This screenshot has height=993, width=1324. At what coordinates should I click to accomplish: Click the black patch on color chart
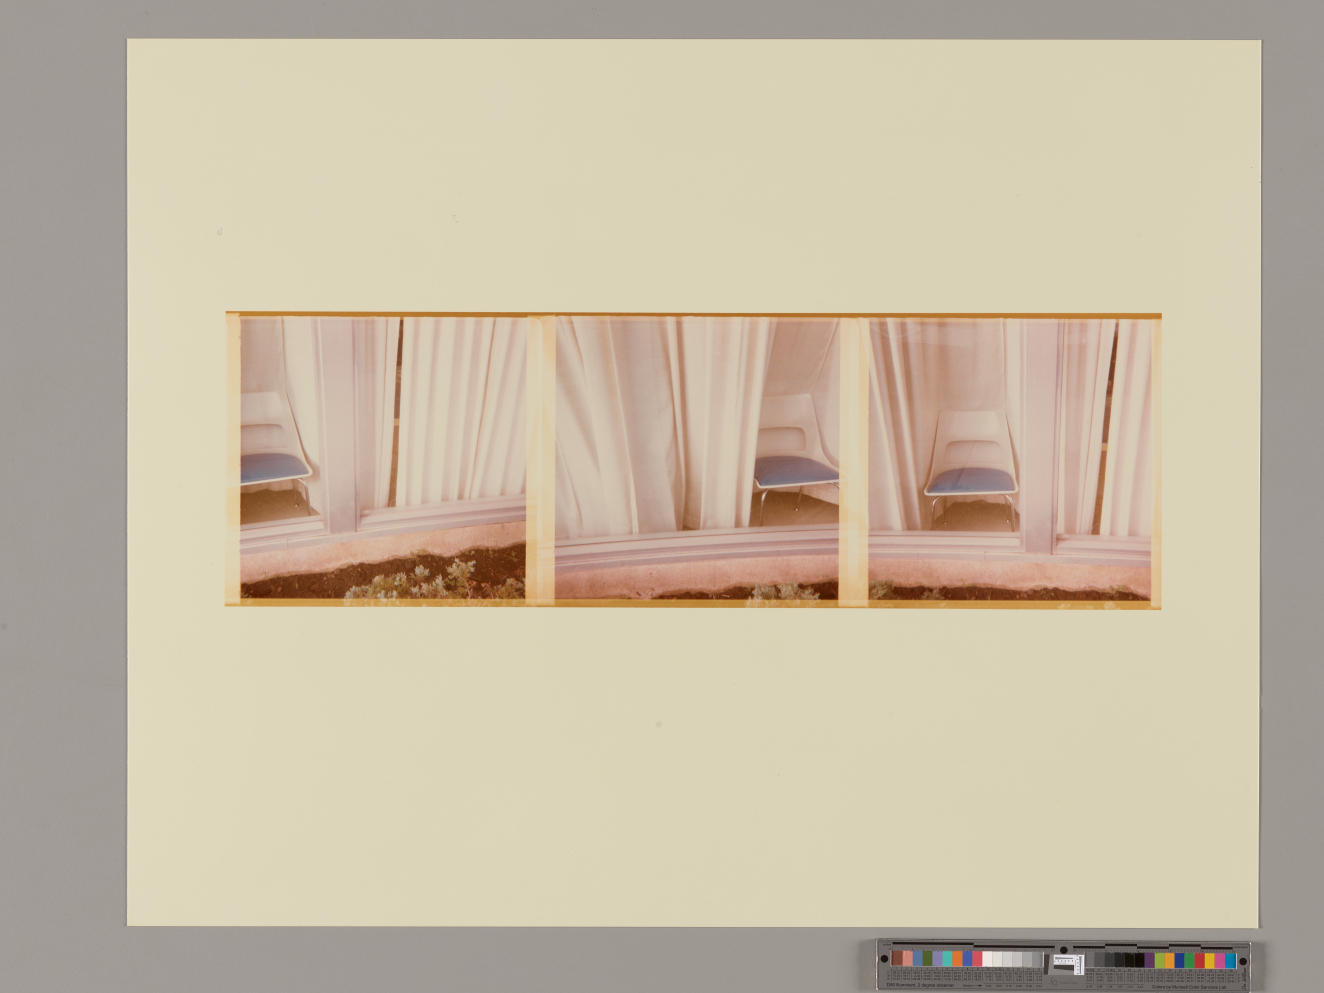(x=1138, y=960)
